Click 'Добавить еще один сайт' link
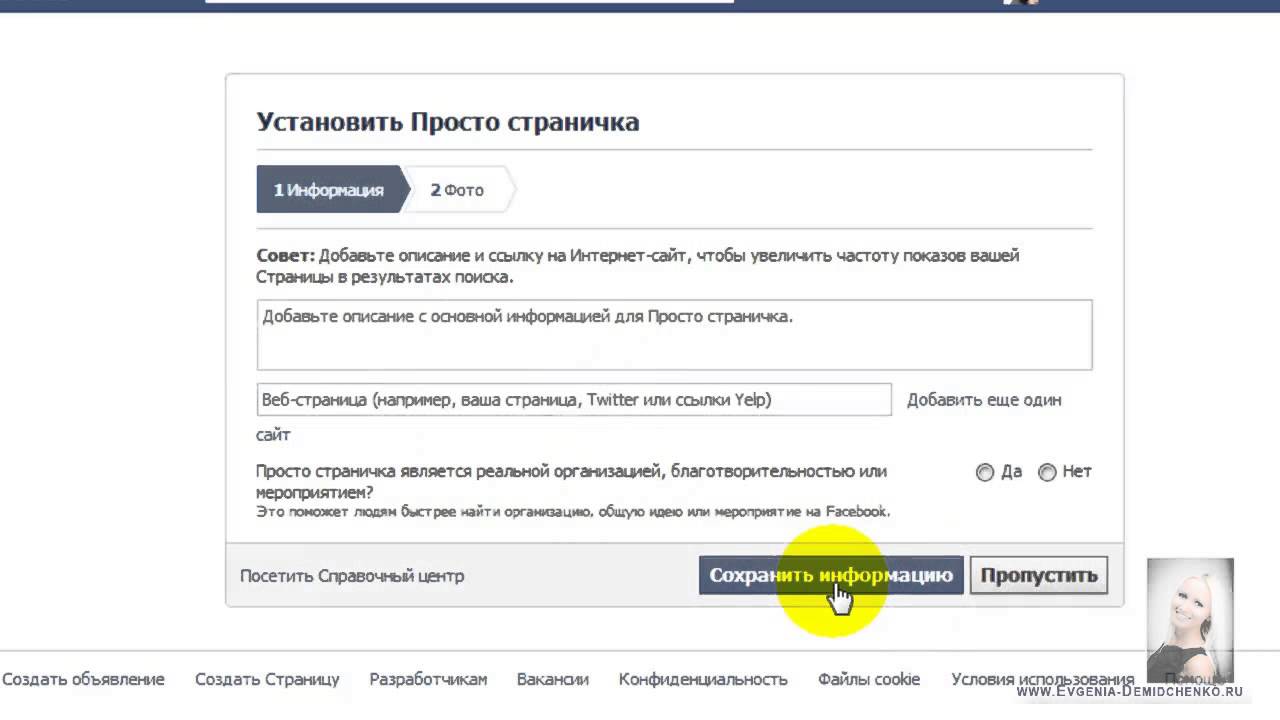1280x720 pixels. pyautogui.click(x=983, y=400)
